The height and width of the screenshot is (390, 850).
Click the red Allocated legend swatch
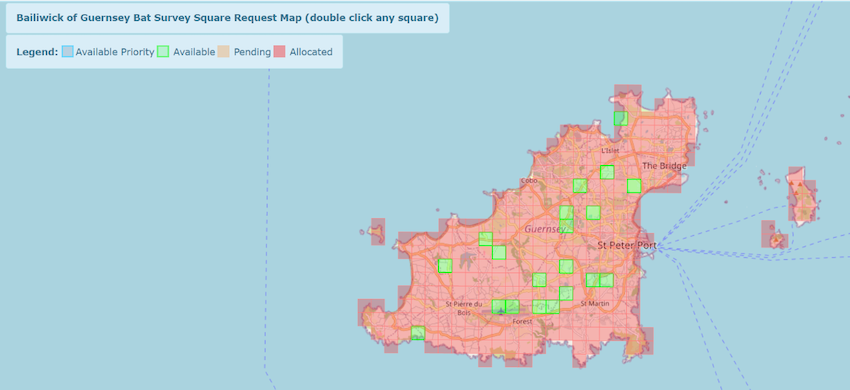coord(279,52)
